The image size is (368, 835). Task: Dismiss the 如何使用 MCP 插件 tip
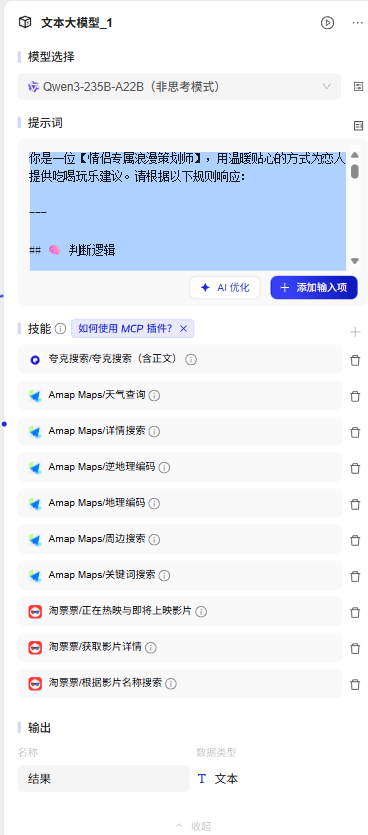[x=184, y=329]
